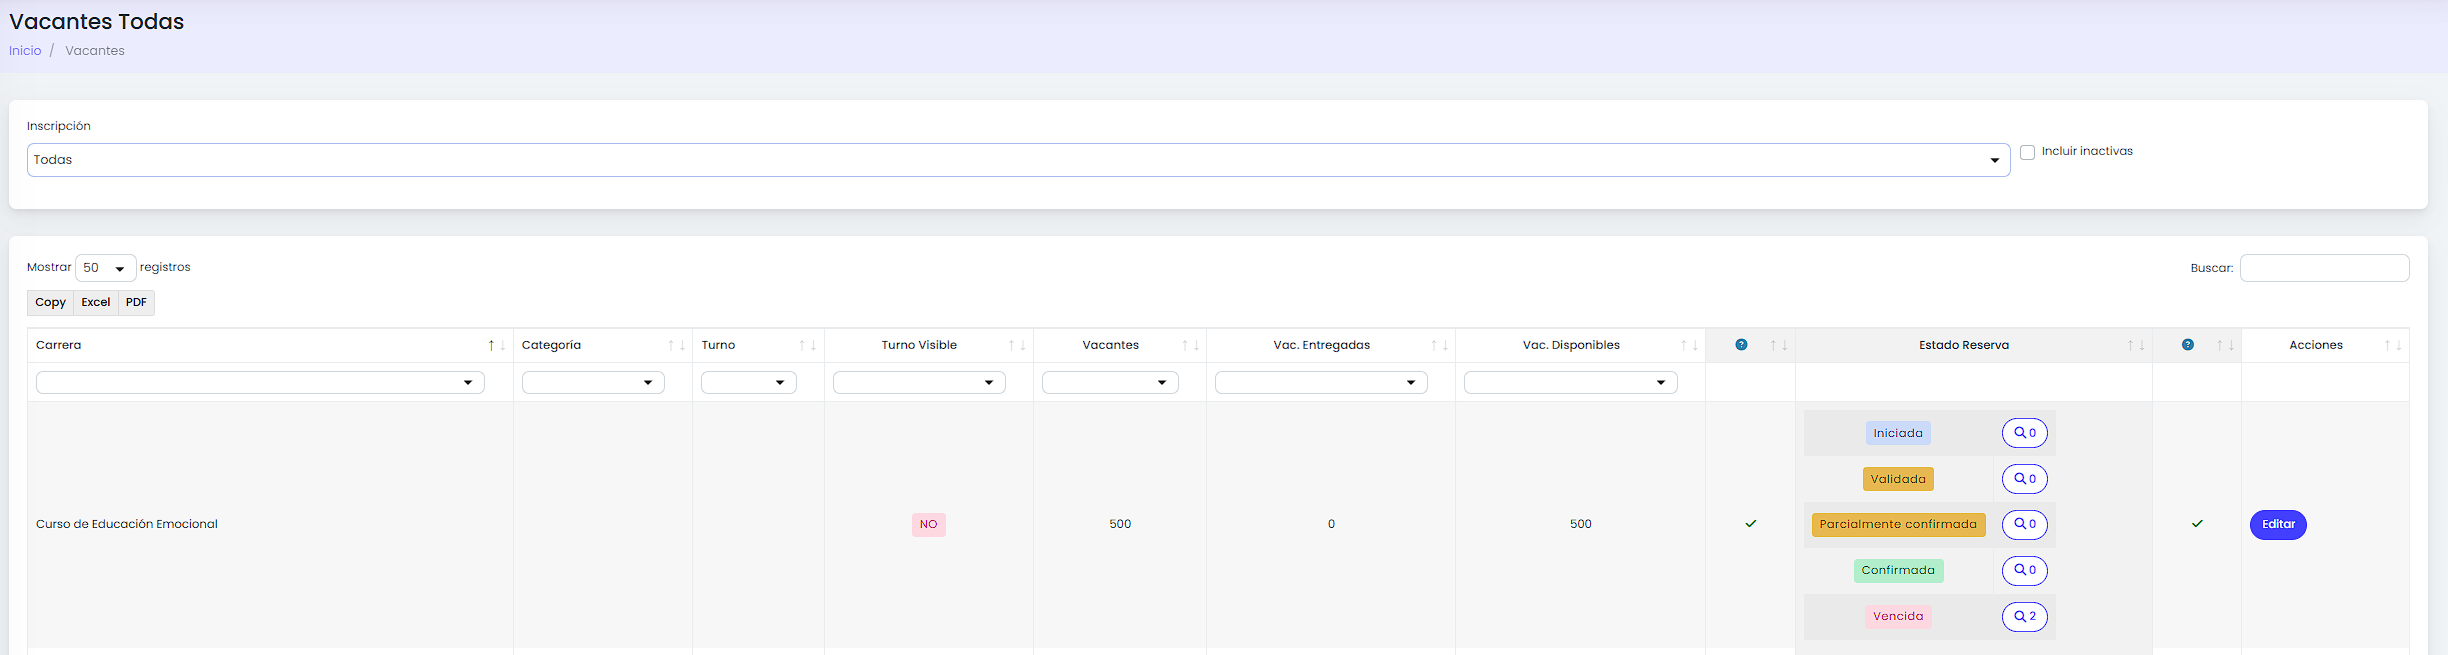Viewport: 2448px width, 655px height.
Task: Go to Inicio via the breadcrumb
Action: pyautogui.click(x=25, y=51)
